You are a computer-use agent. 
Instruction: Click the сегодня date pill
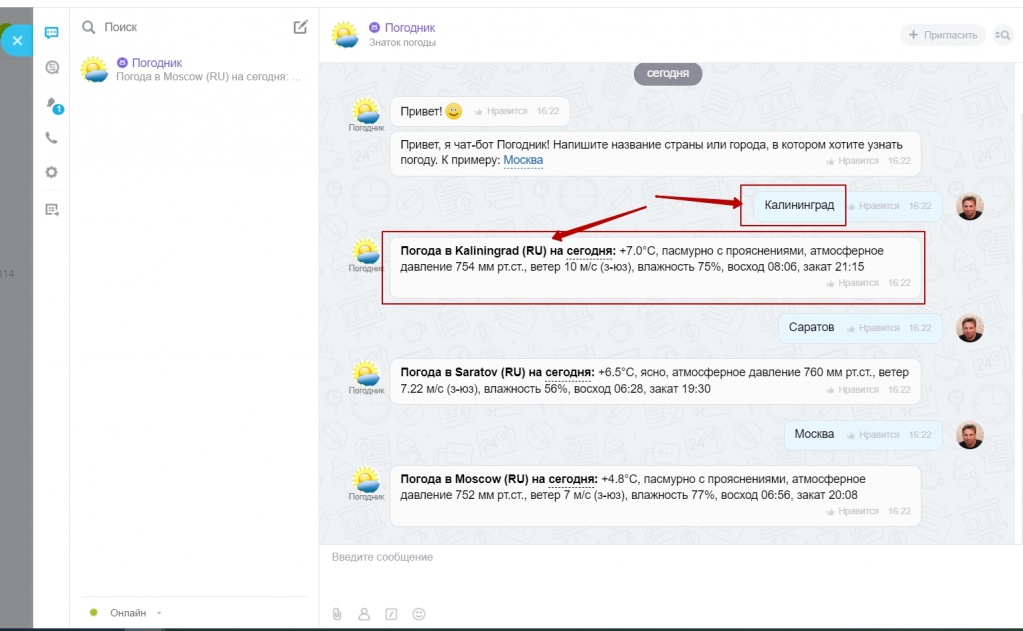click(x=667, y=73)
